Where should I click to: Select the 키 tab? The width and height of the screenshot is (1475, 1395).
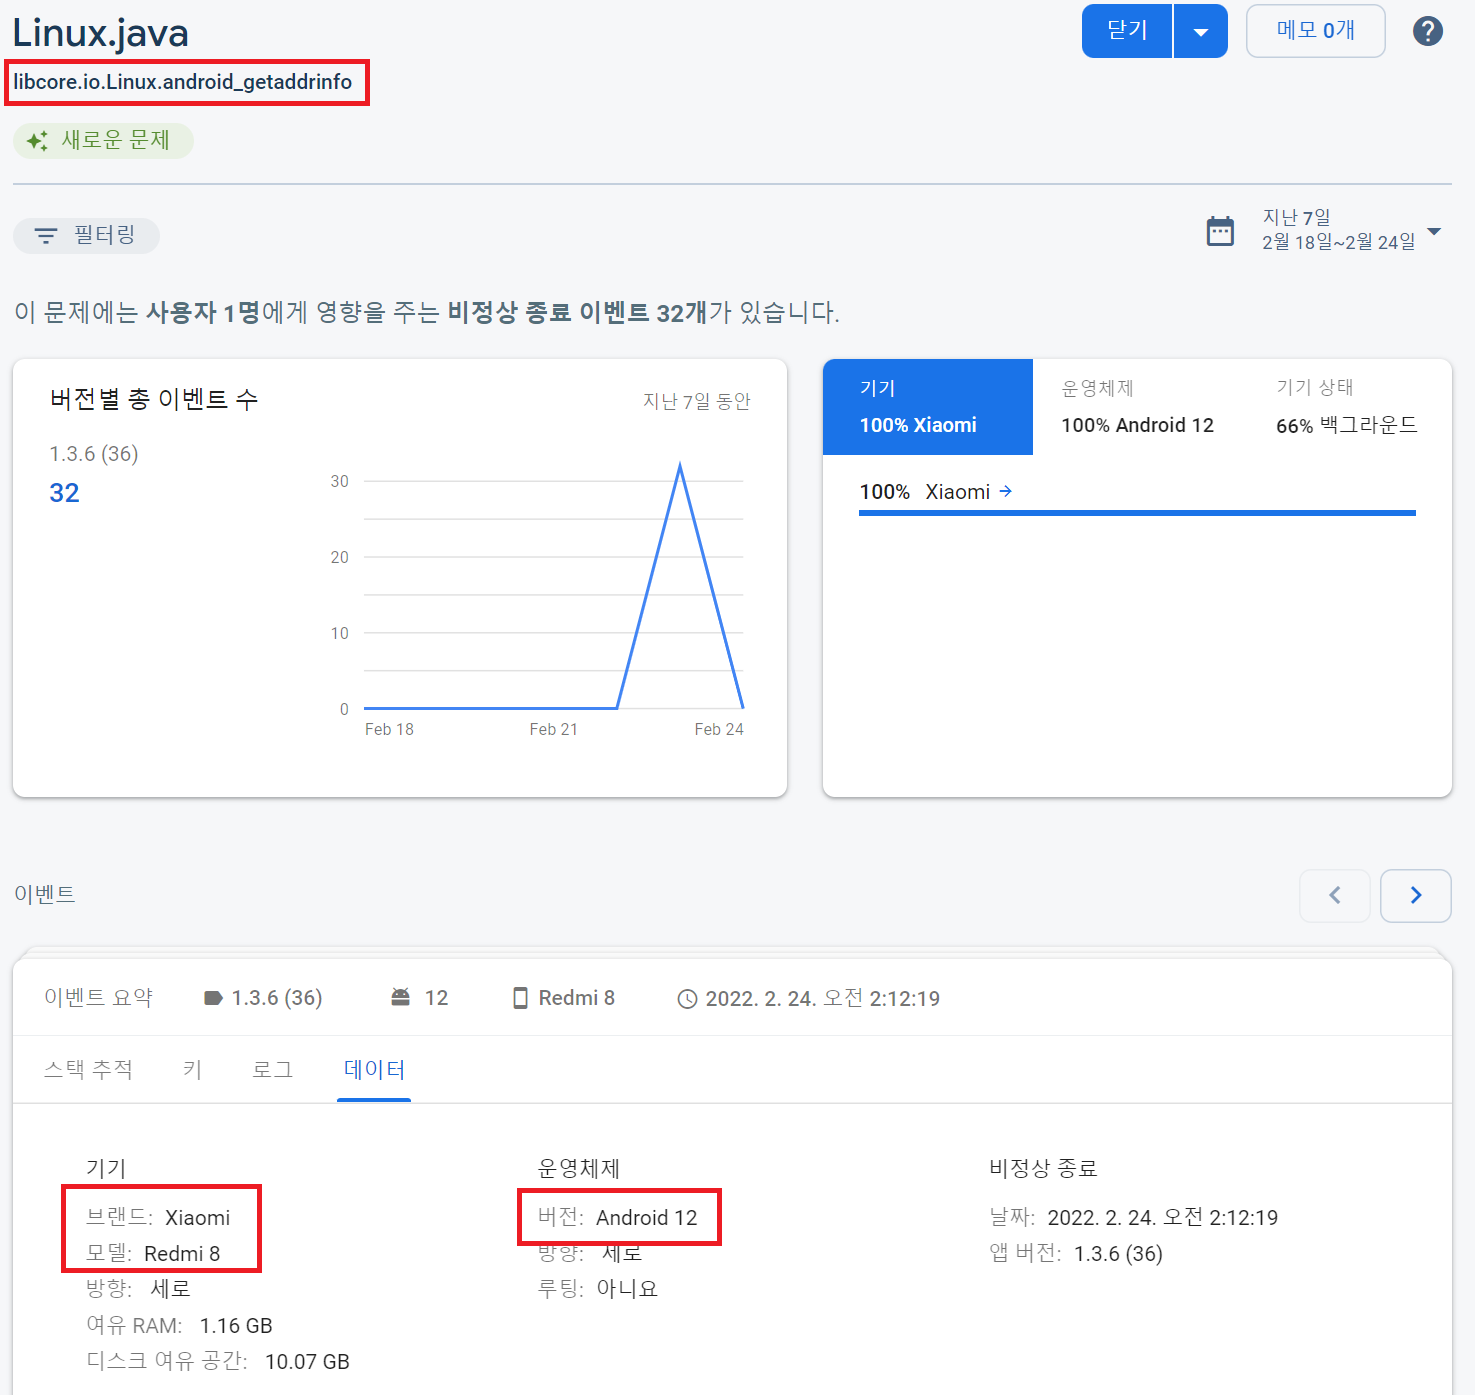(x=192, y=1069)
